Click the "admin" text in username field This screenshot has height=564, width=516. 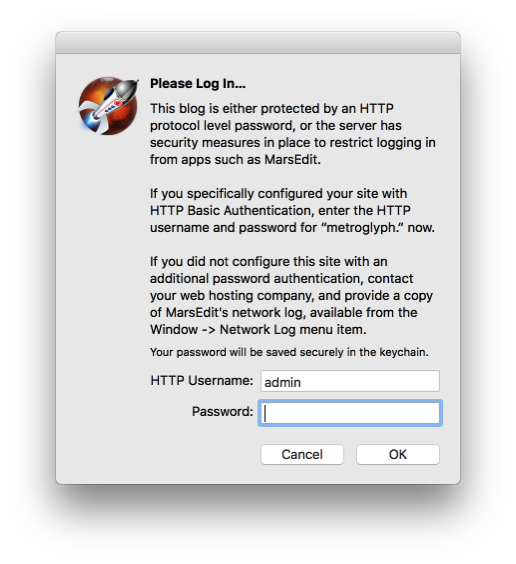(x=282, y=382)
